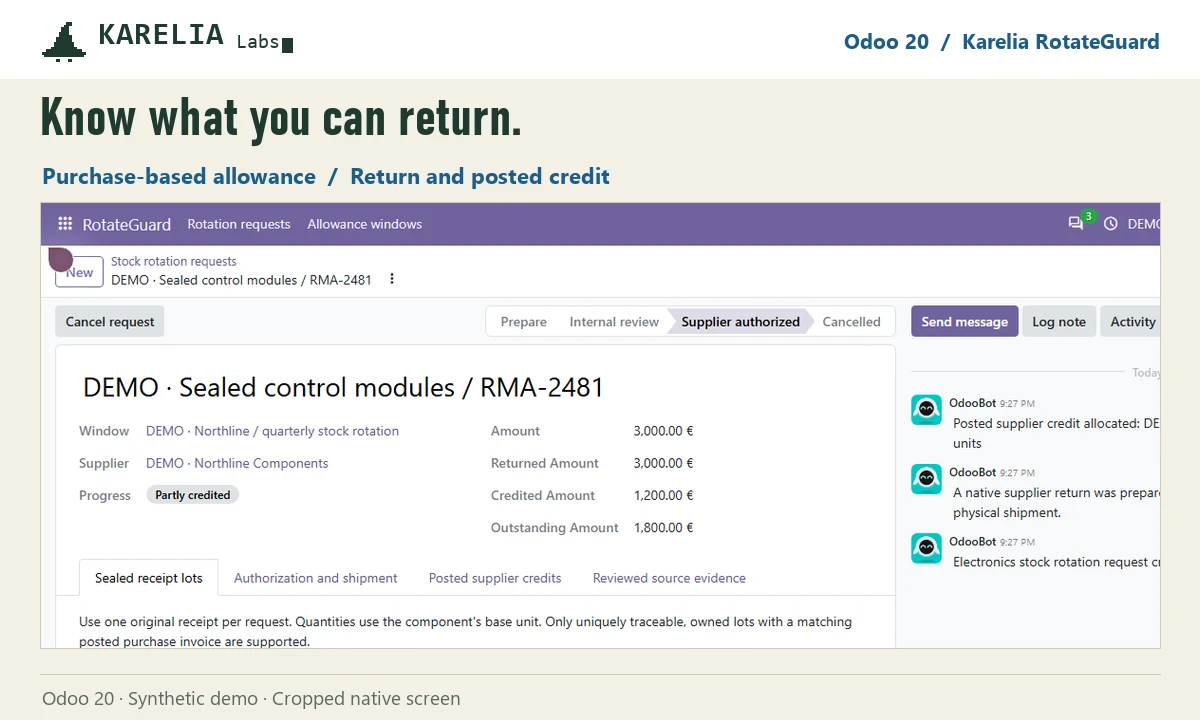Open the Rotation requests menu

tap(239, 224)
